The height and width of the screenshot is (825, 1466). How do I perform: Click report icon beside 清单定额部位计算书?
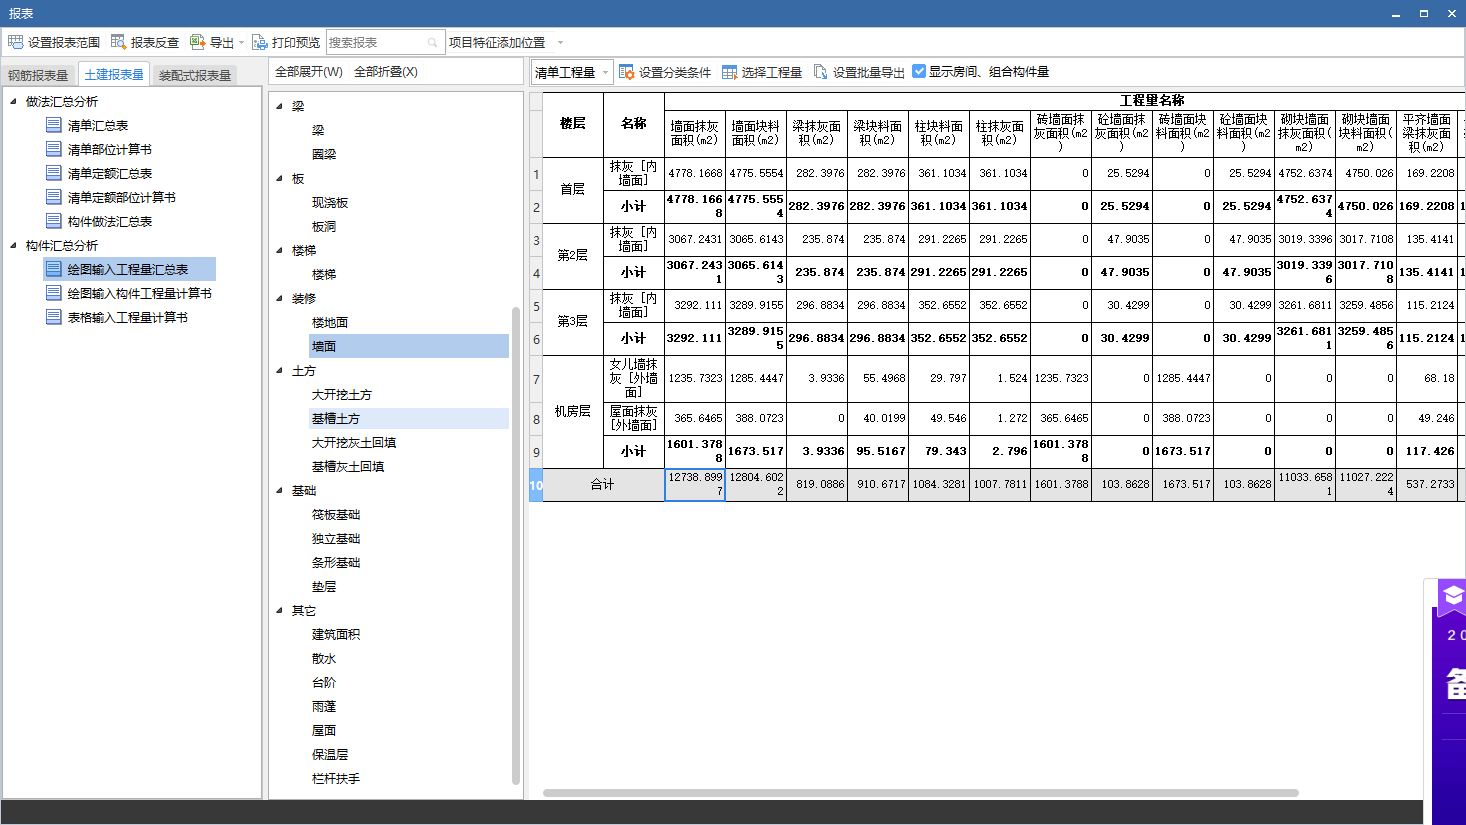(54, 197)
